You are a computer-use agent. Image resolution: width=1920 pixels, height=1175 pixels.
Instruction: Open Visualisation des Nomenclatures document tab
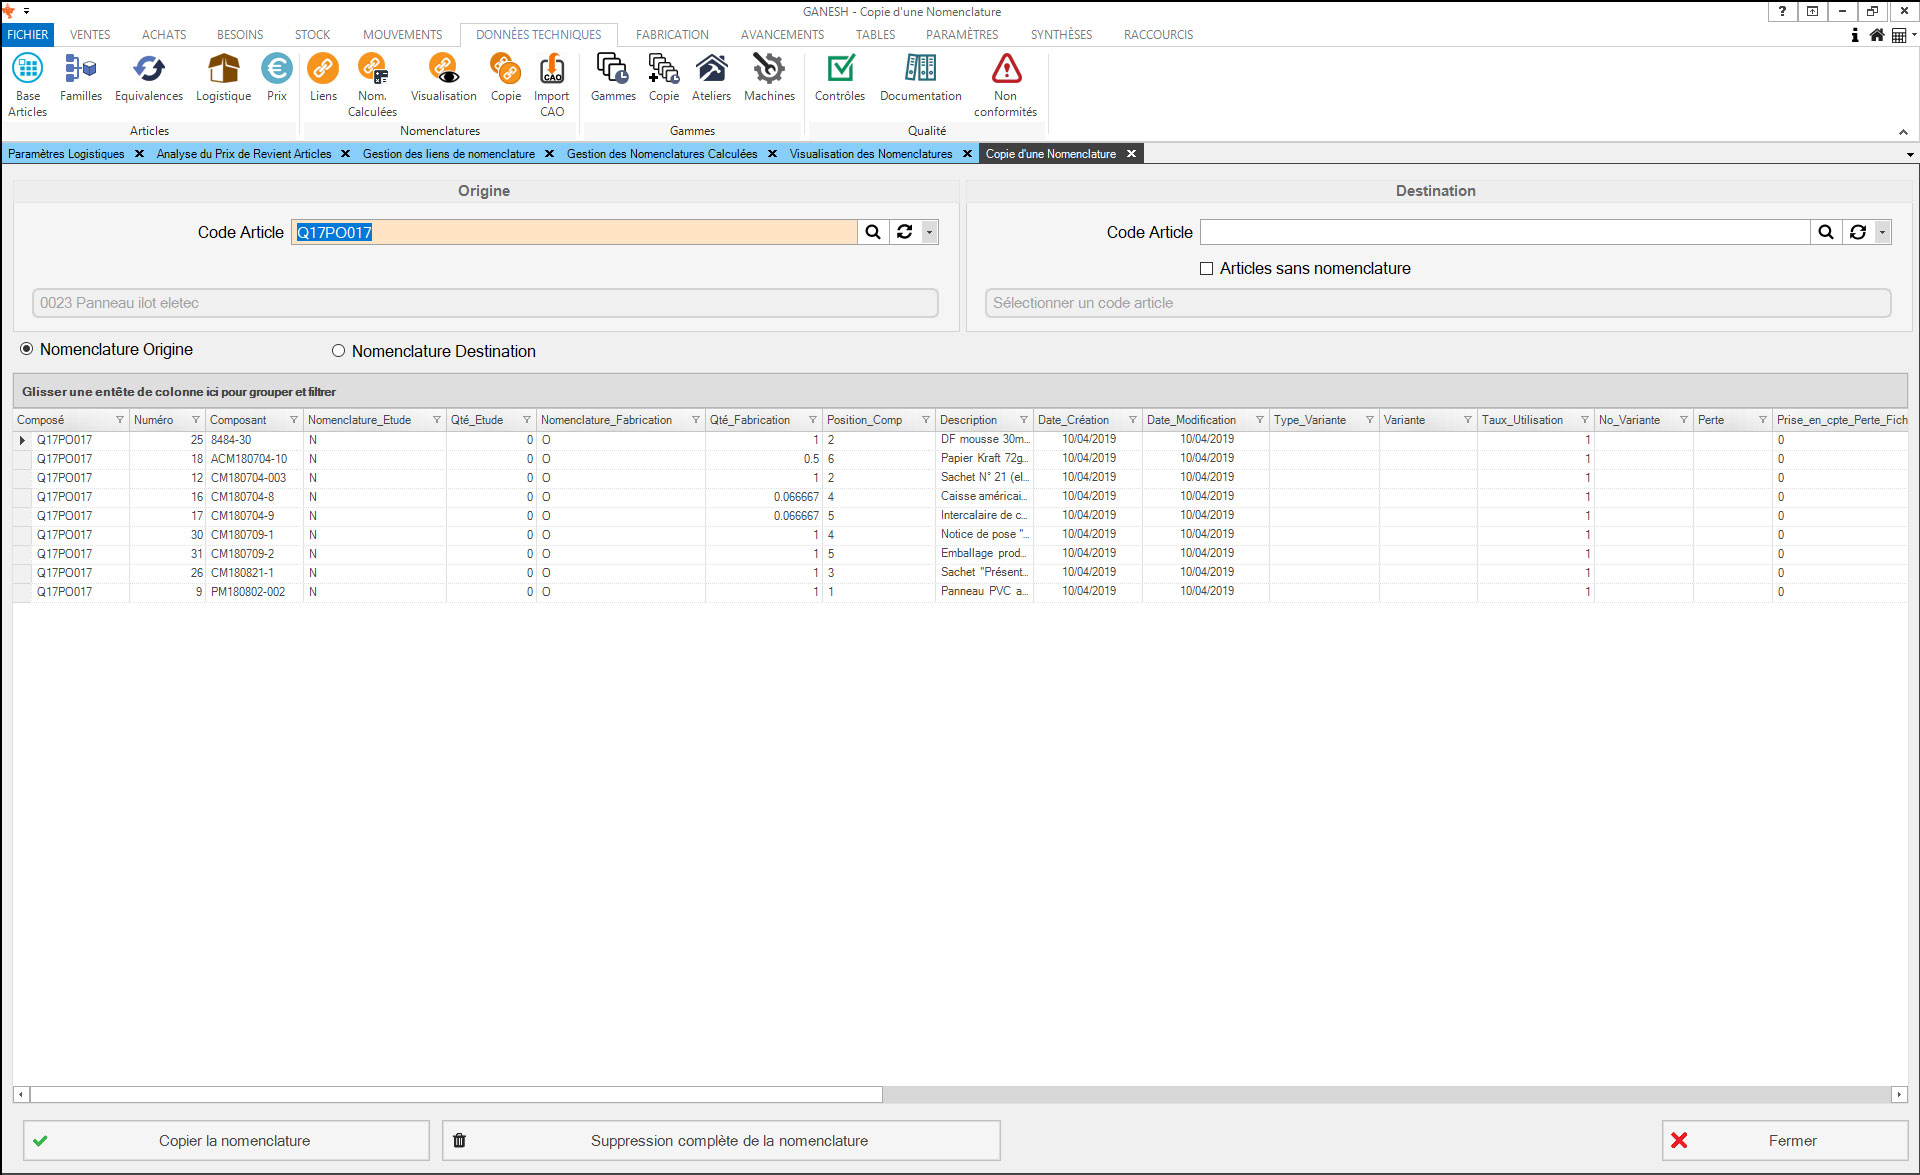pos(870,154)
